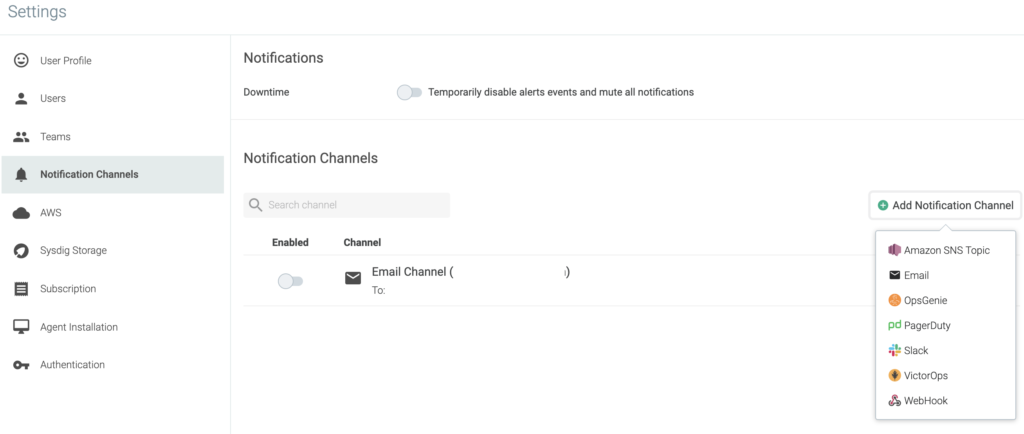The image size is (1024, 434).
Task: Select VictorOps from the dropdown menu
Action: (925, 375)
